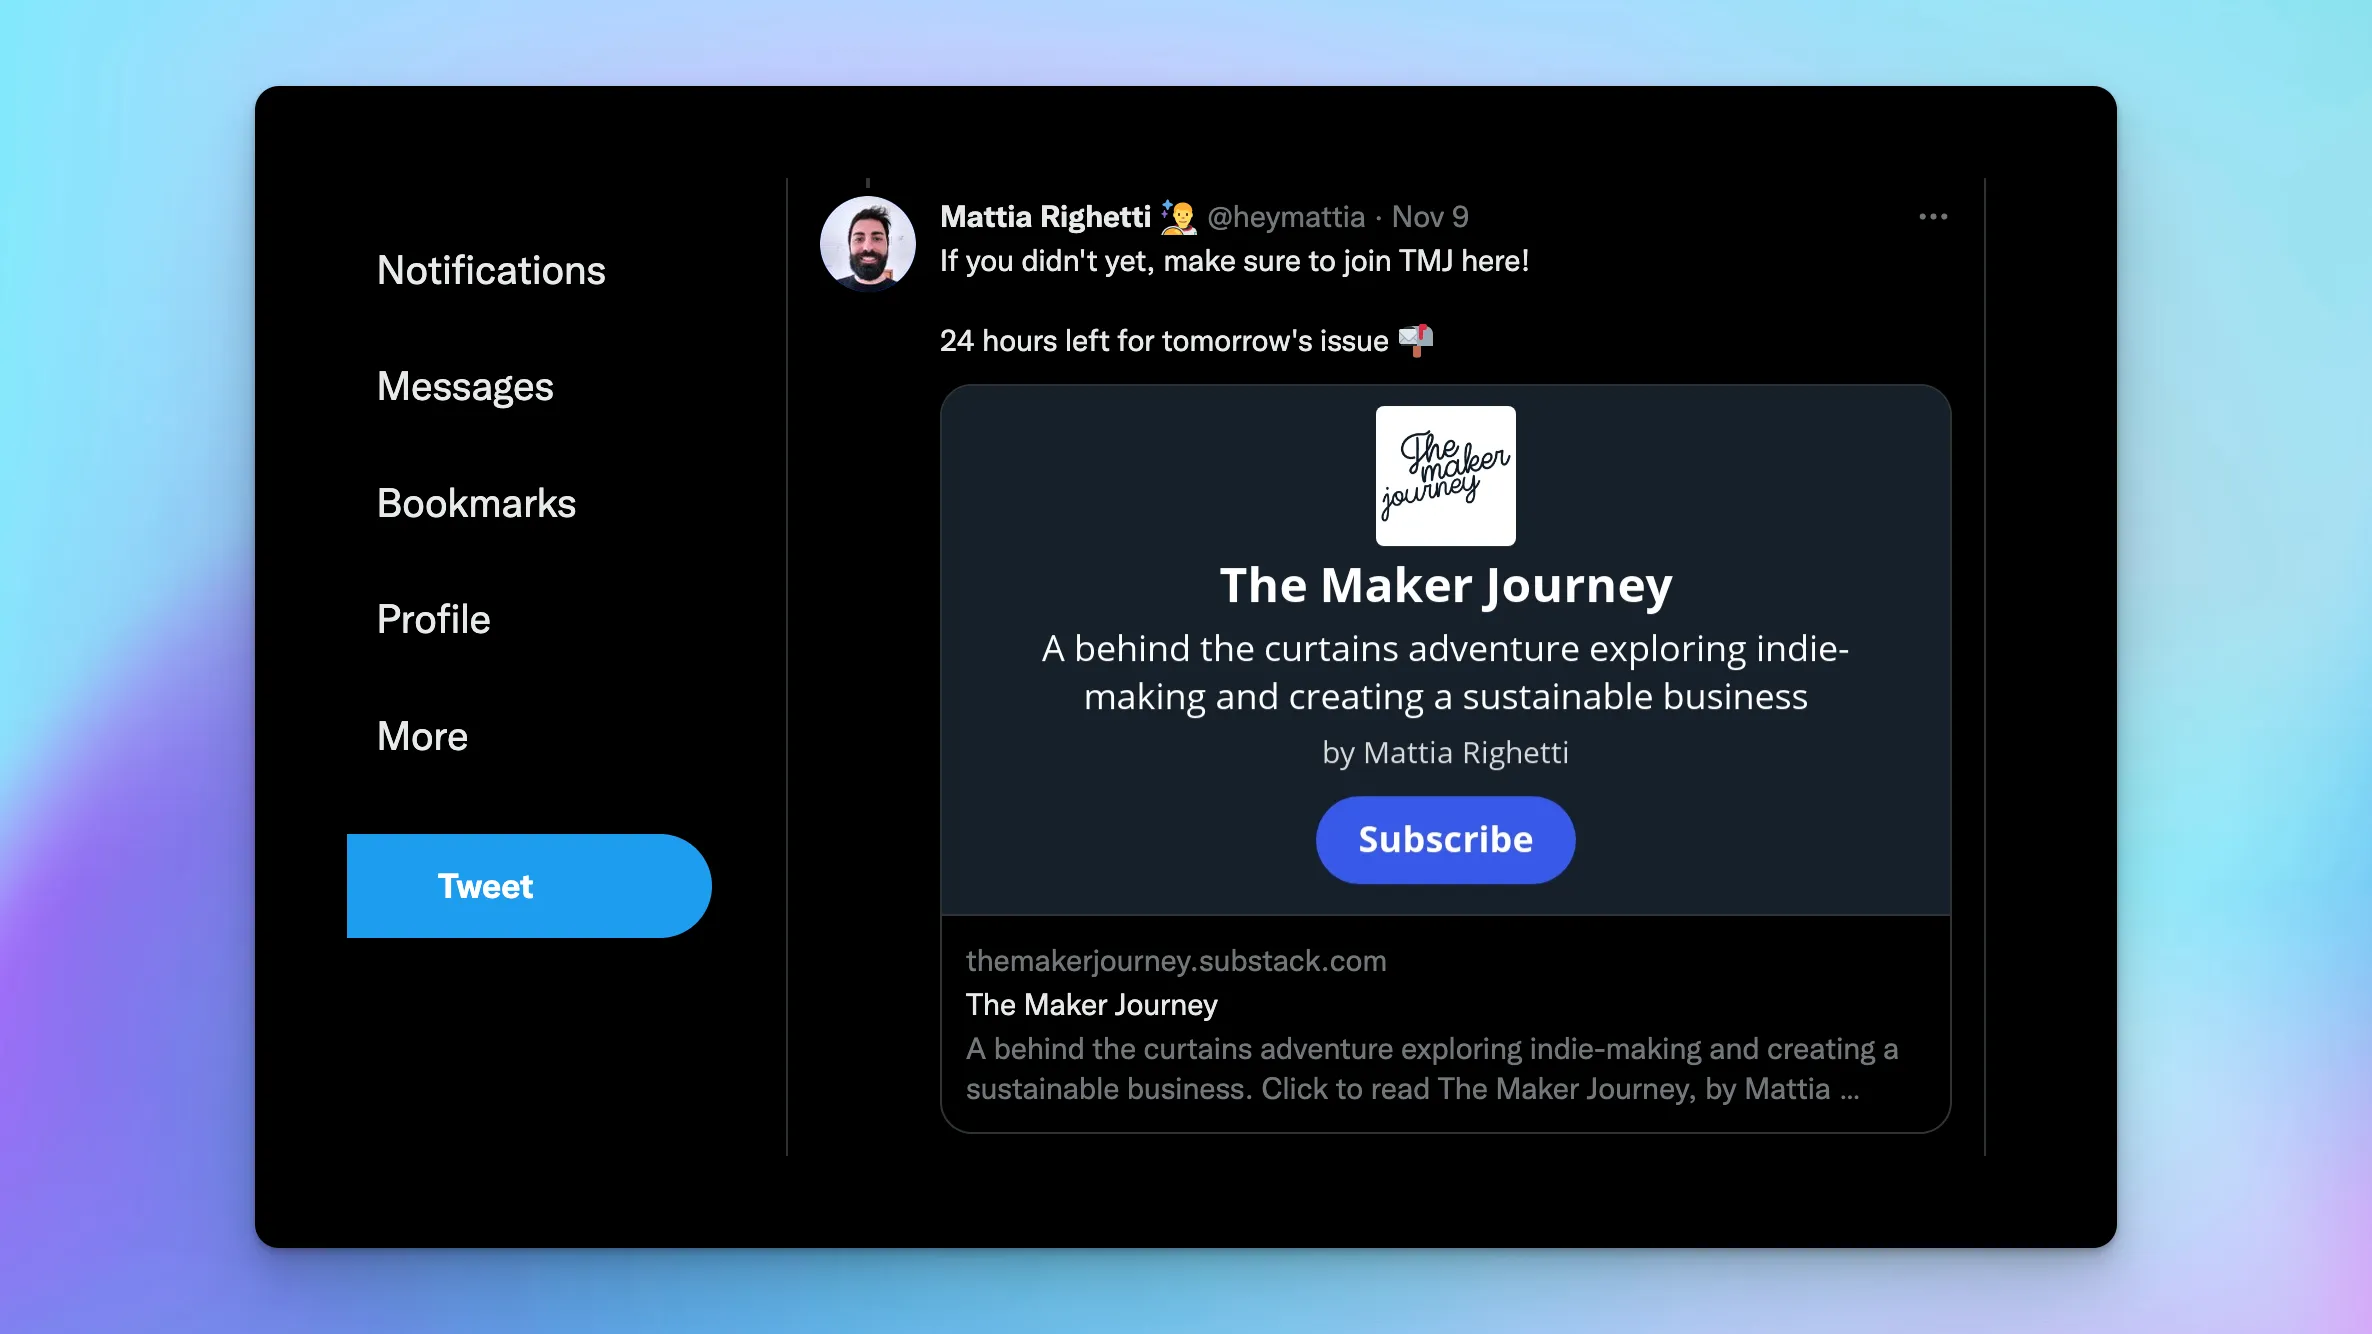
Task: Open Notifications in the sidebar
Action: tap(491, 270)
